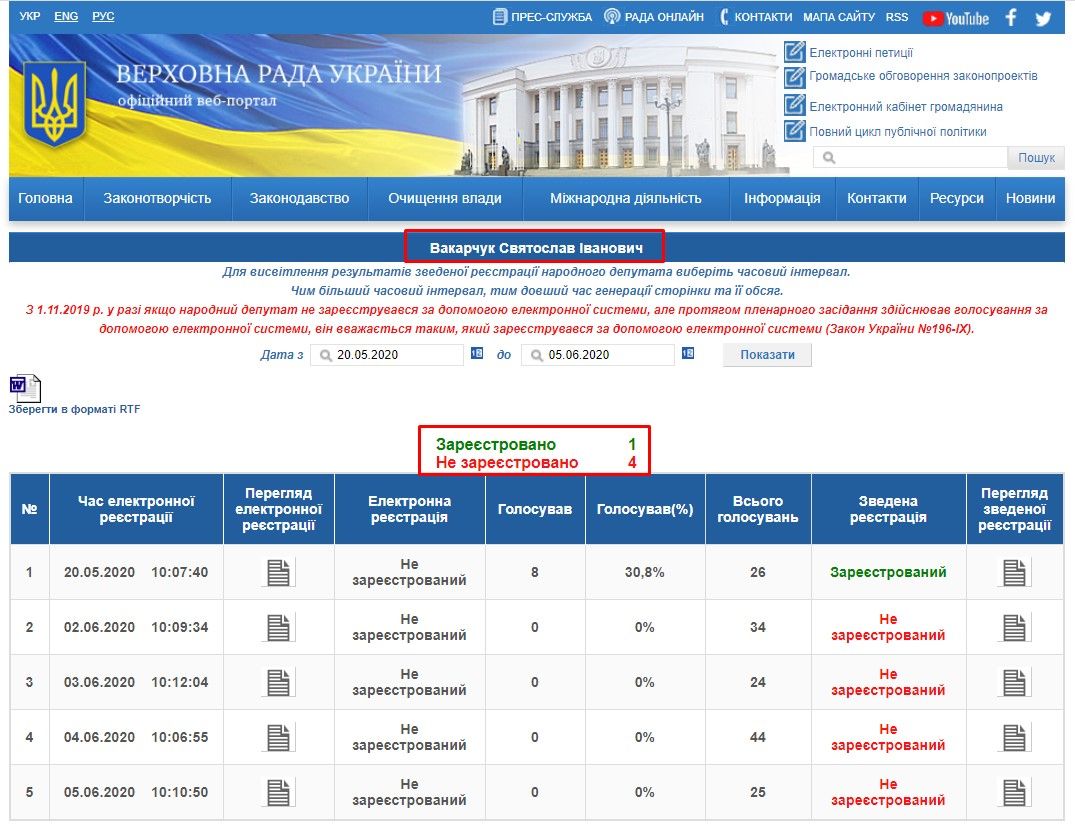This screenshot has height=830, width=1075.
Task: Open the Законотворчість menu
Action: click(157, 198)
